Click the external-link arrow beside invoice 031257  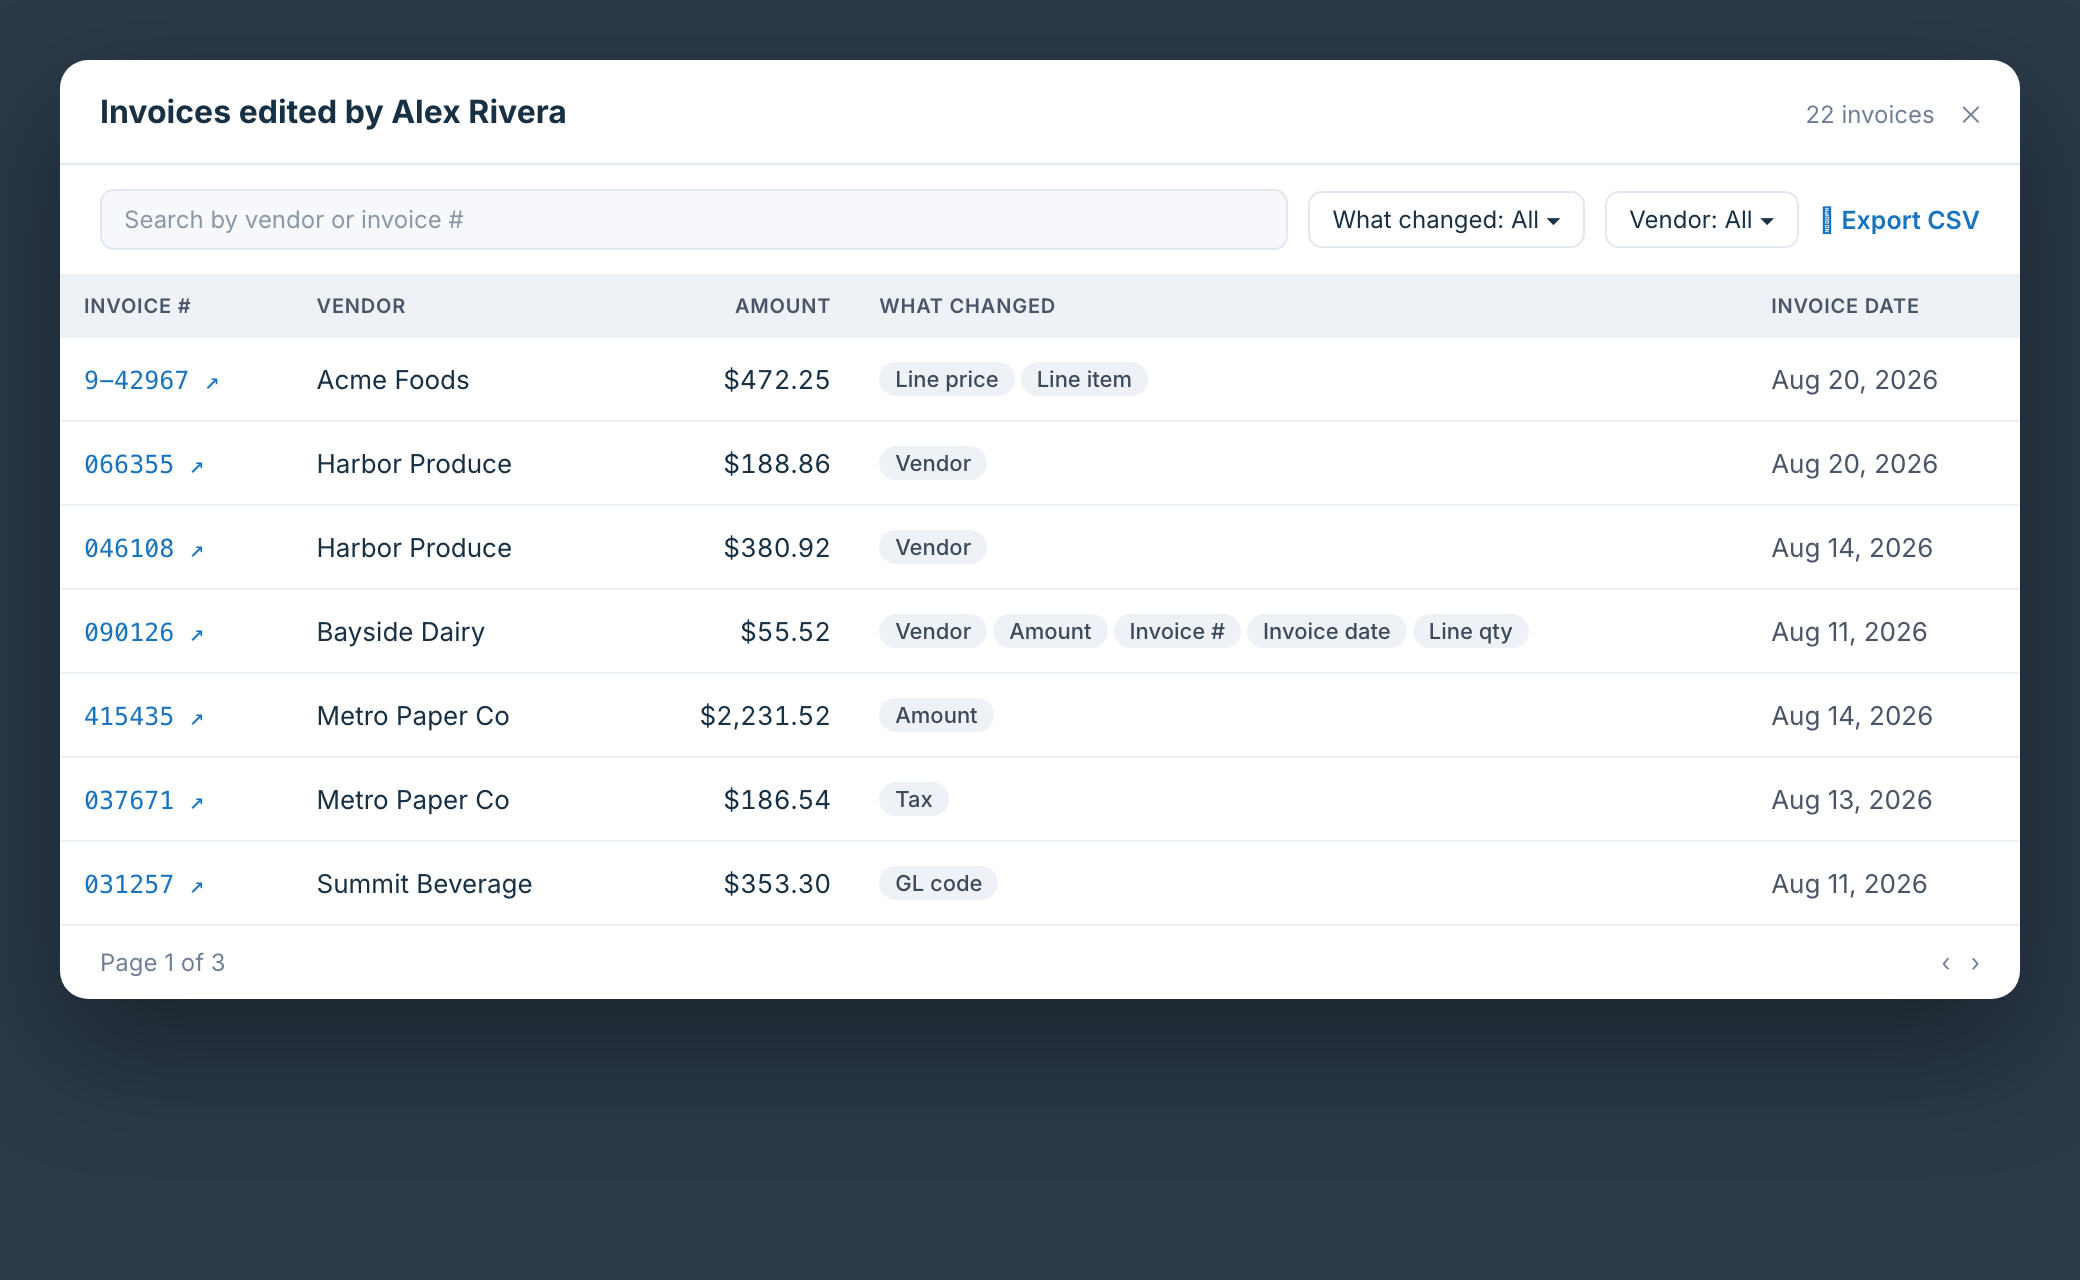[197, 886]
